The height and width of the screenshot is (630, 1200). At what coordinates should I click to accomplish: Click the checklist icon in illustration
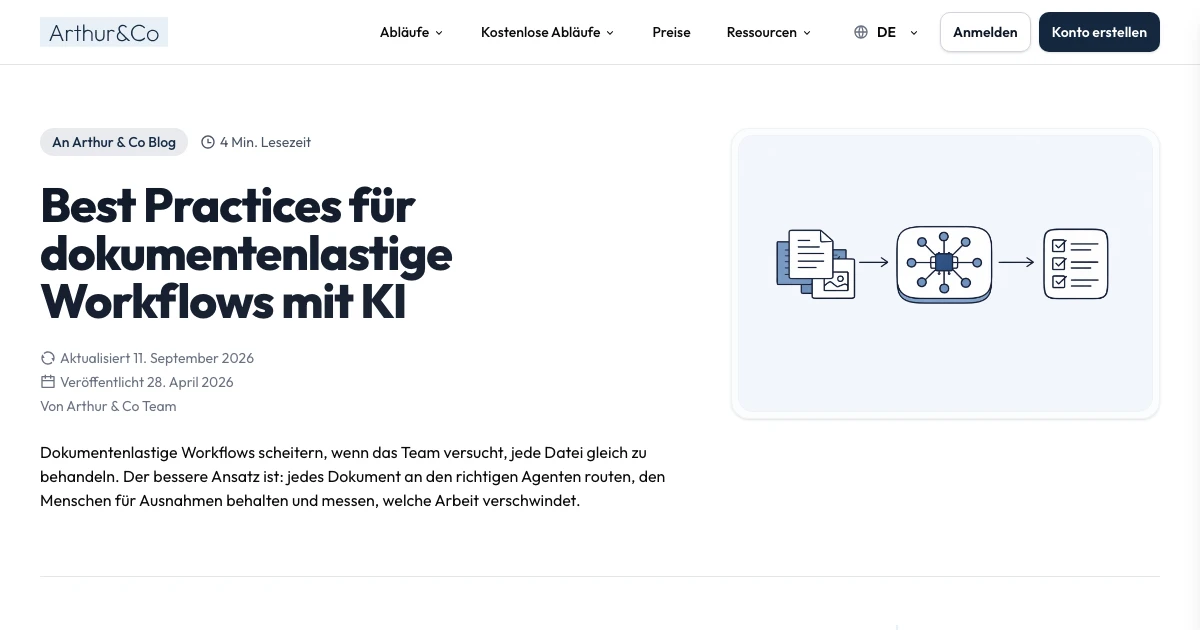coord(1076,264)
